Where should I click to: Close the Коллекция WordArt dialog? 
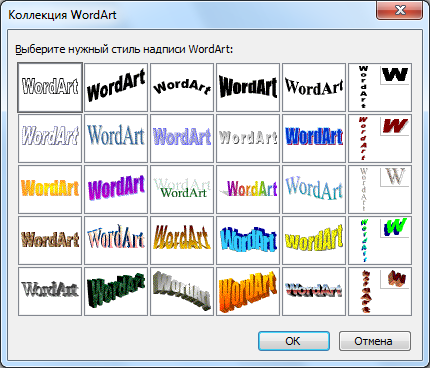click(x=399, y=10)
